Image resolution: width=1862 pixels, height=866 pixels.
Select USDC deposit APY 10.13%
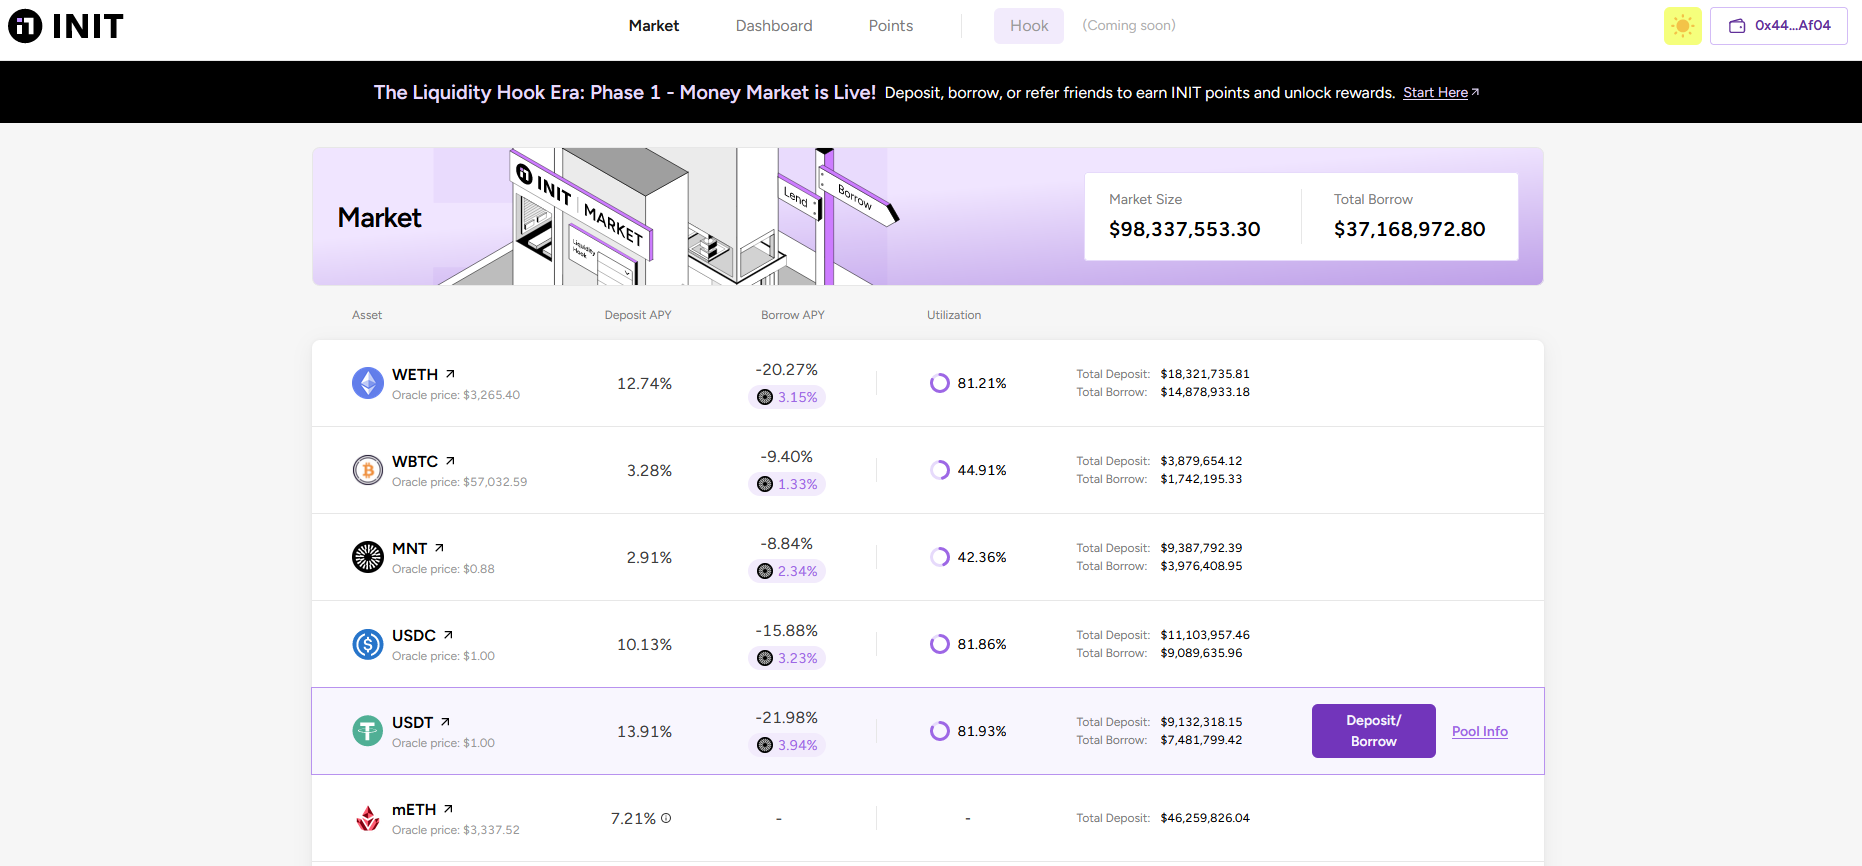click(x=644, y=645)
